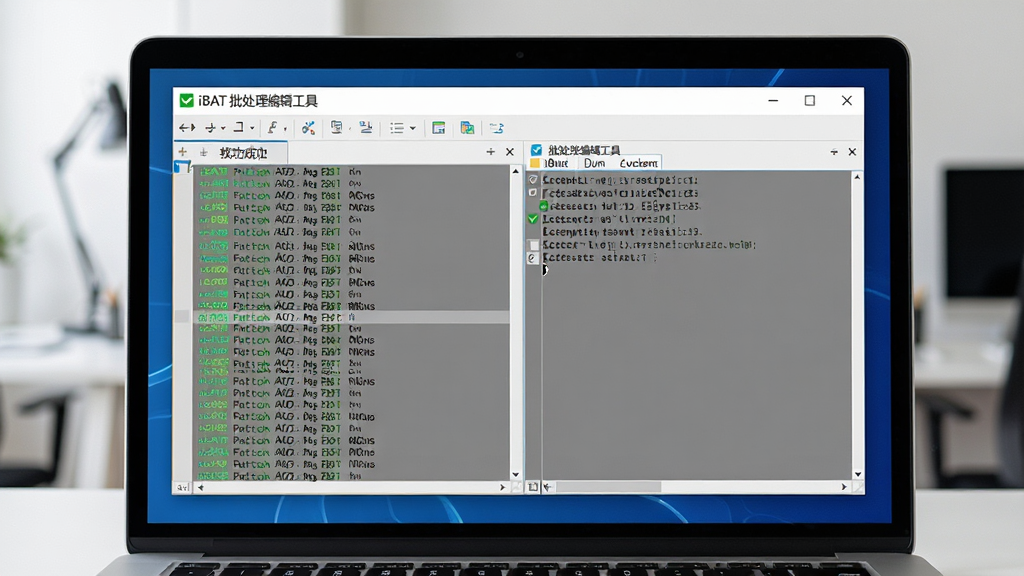Click the pictures gallery toolbar icon
Viewport: 1024px width, 576px height.
tap(467, 128)
